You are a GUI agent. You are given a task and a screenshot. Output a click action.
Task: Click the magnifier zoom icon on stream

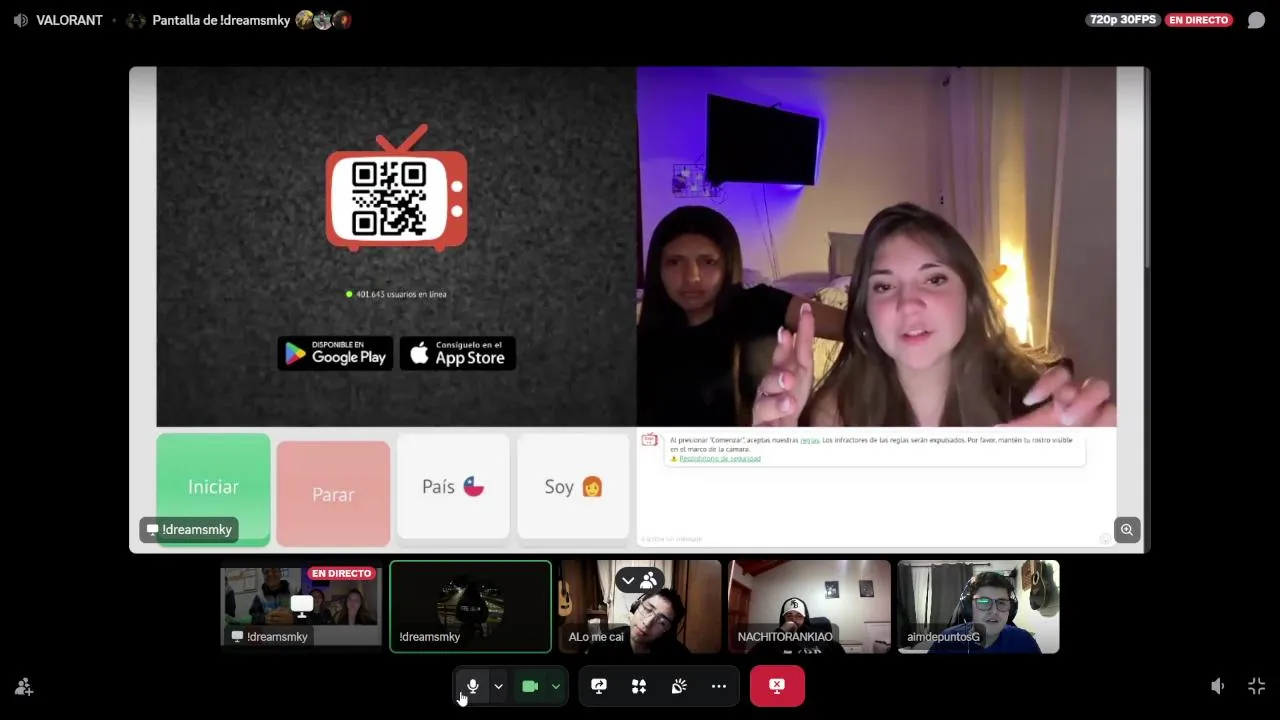tap(1127, 530)
